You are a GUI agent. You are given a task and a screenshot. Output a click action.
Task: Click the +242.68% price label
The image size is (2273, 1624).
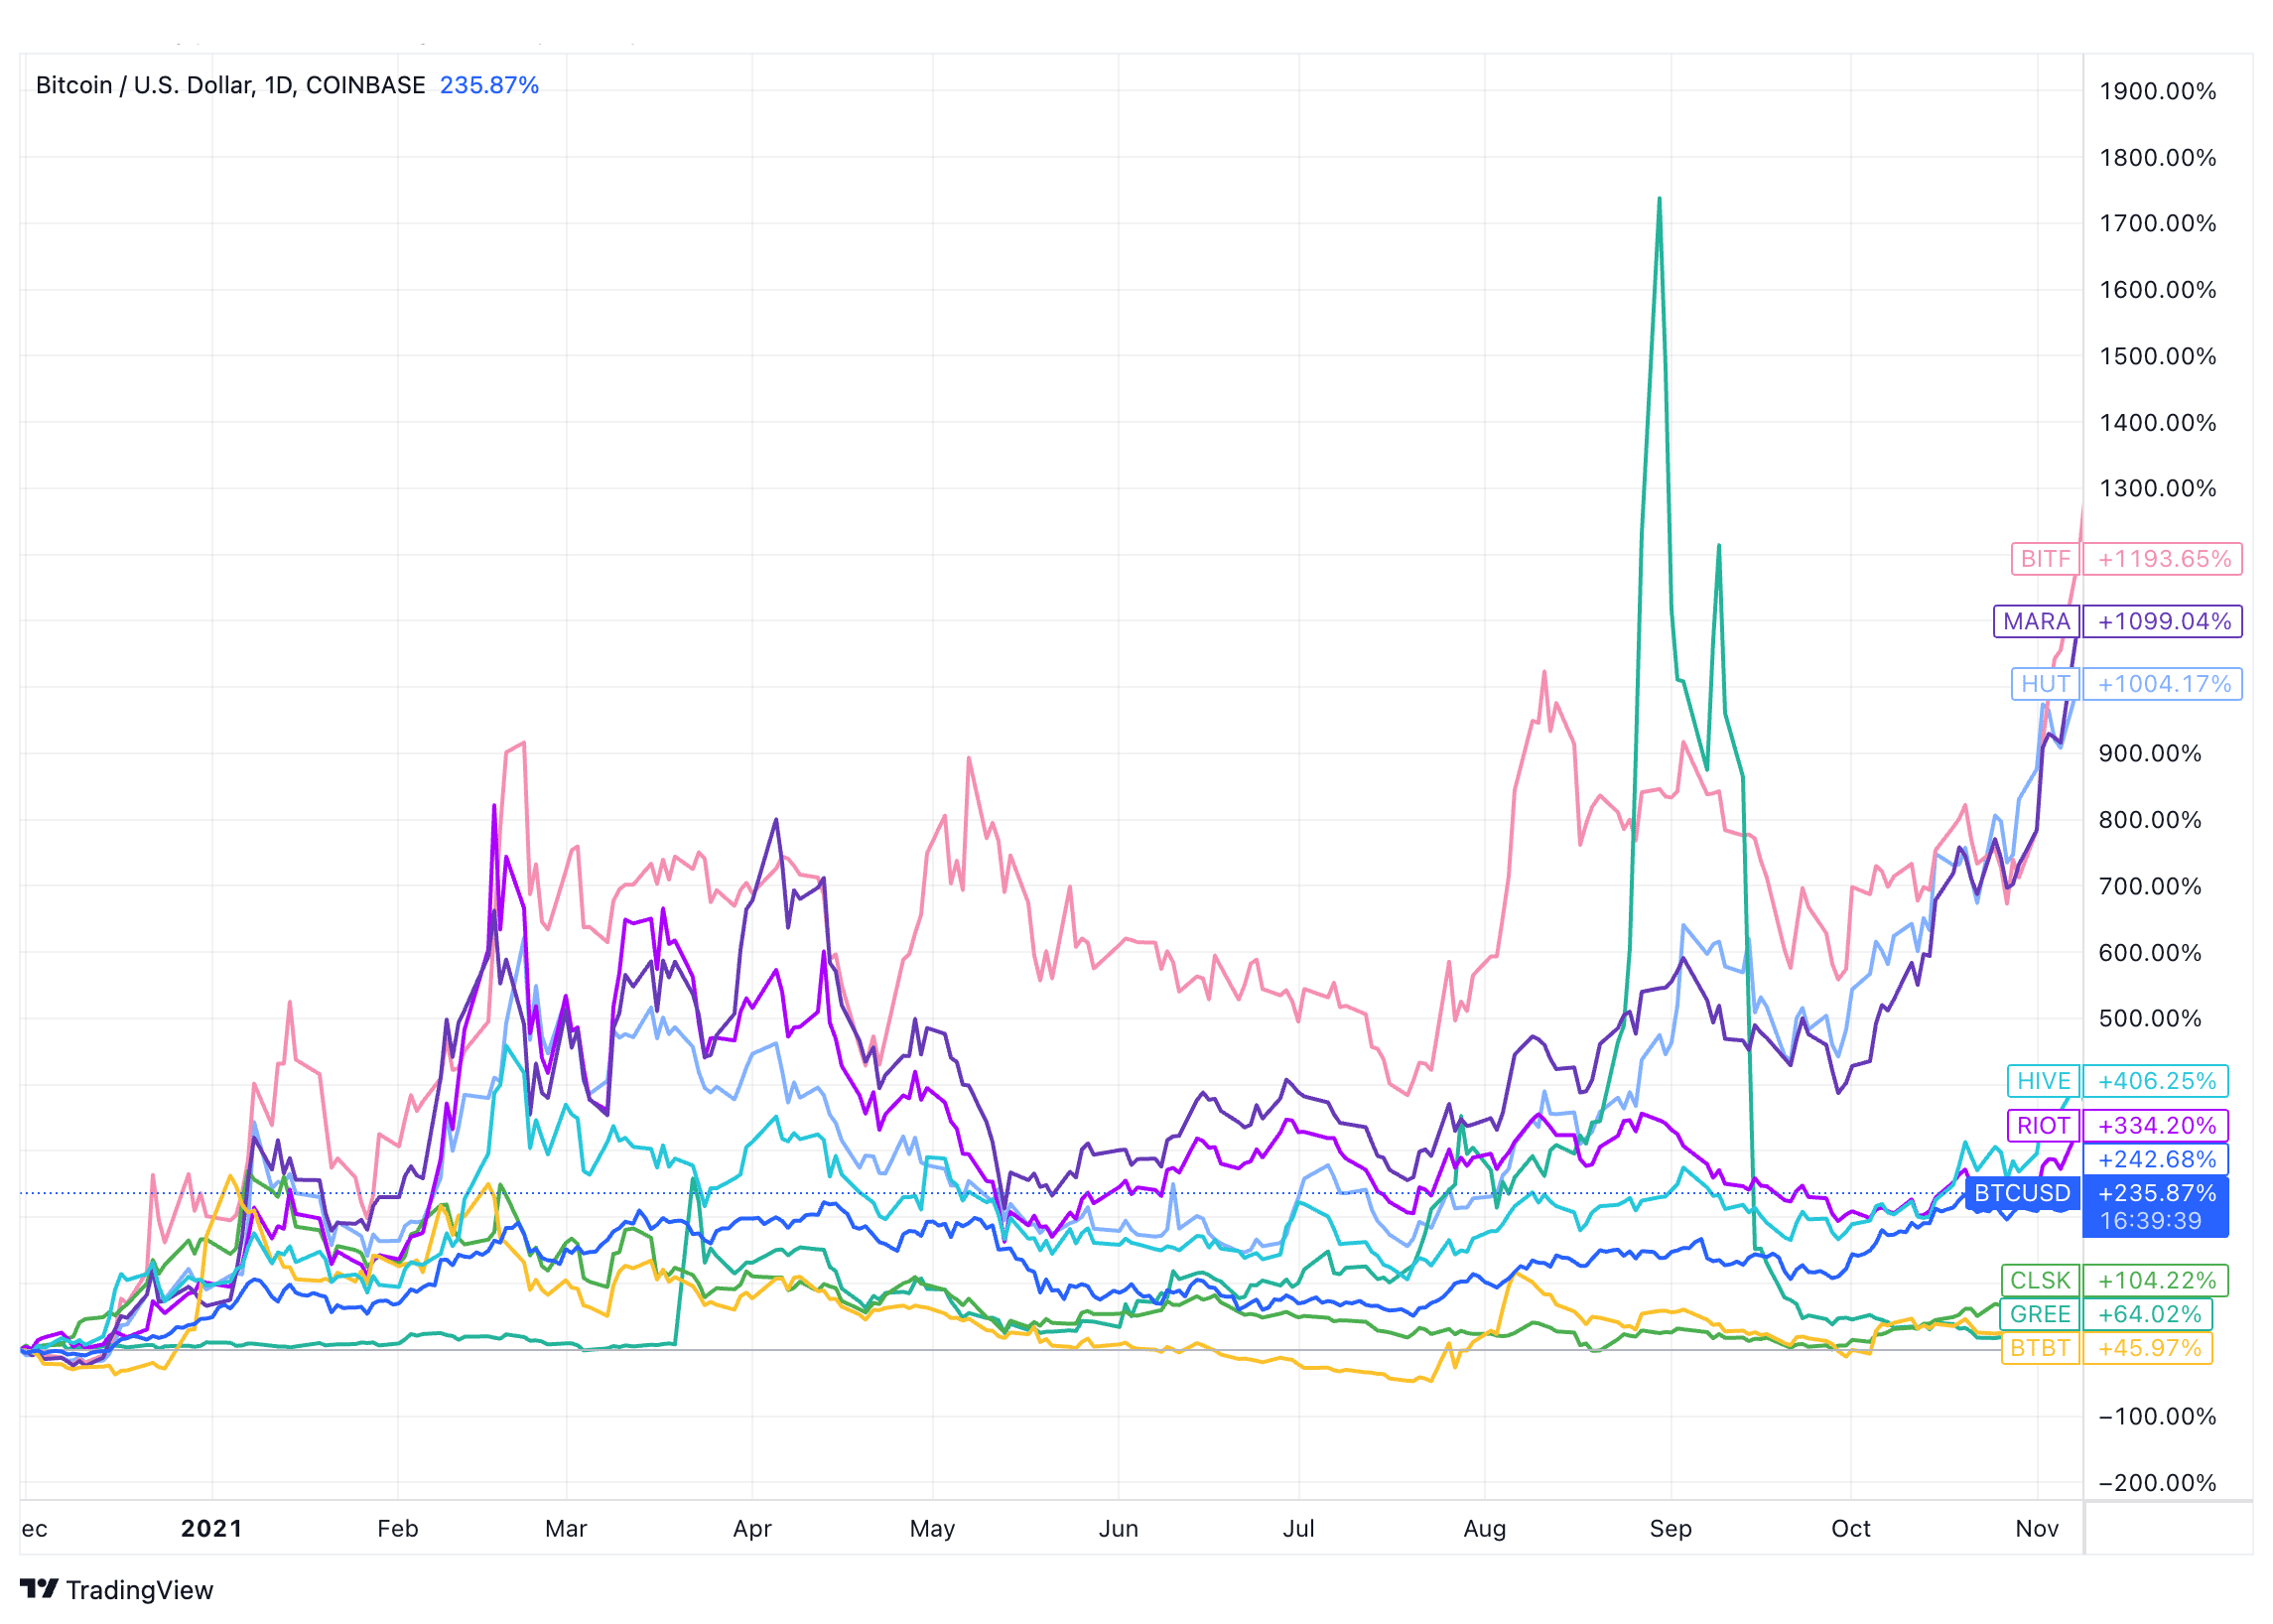2156,1159
